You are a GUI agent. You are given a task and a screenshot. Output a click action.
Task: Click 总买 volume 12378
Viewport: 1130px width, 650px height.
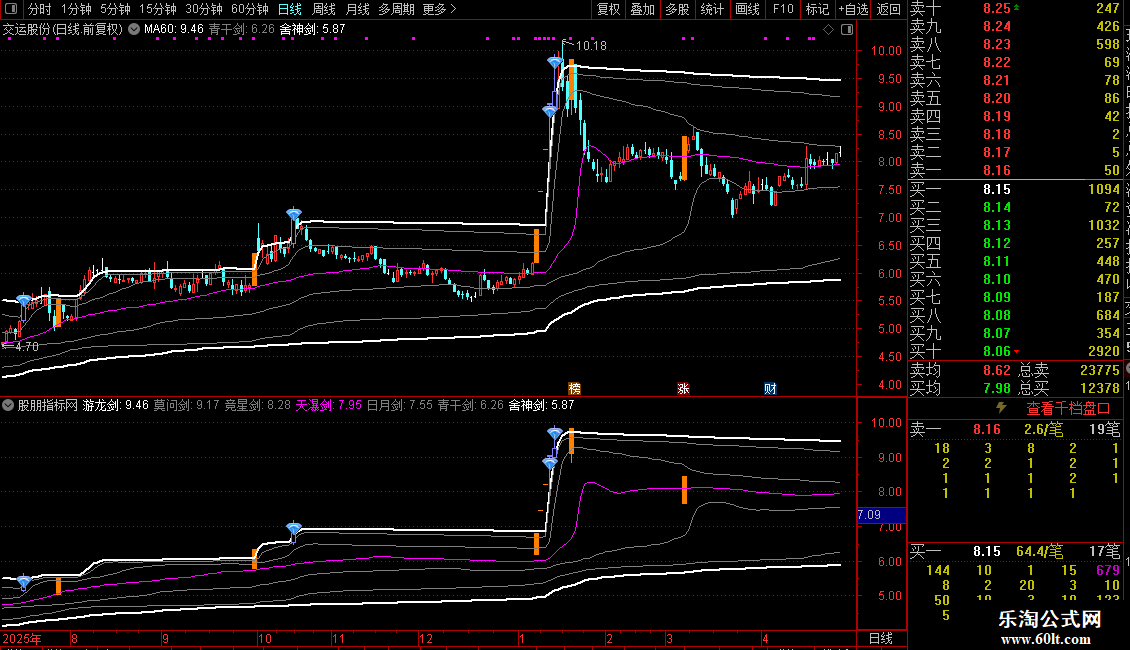click(1100, 388)
